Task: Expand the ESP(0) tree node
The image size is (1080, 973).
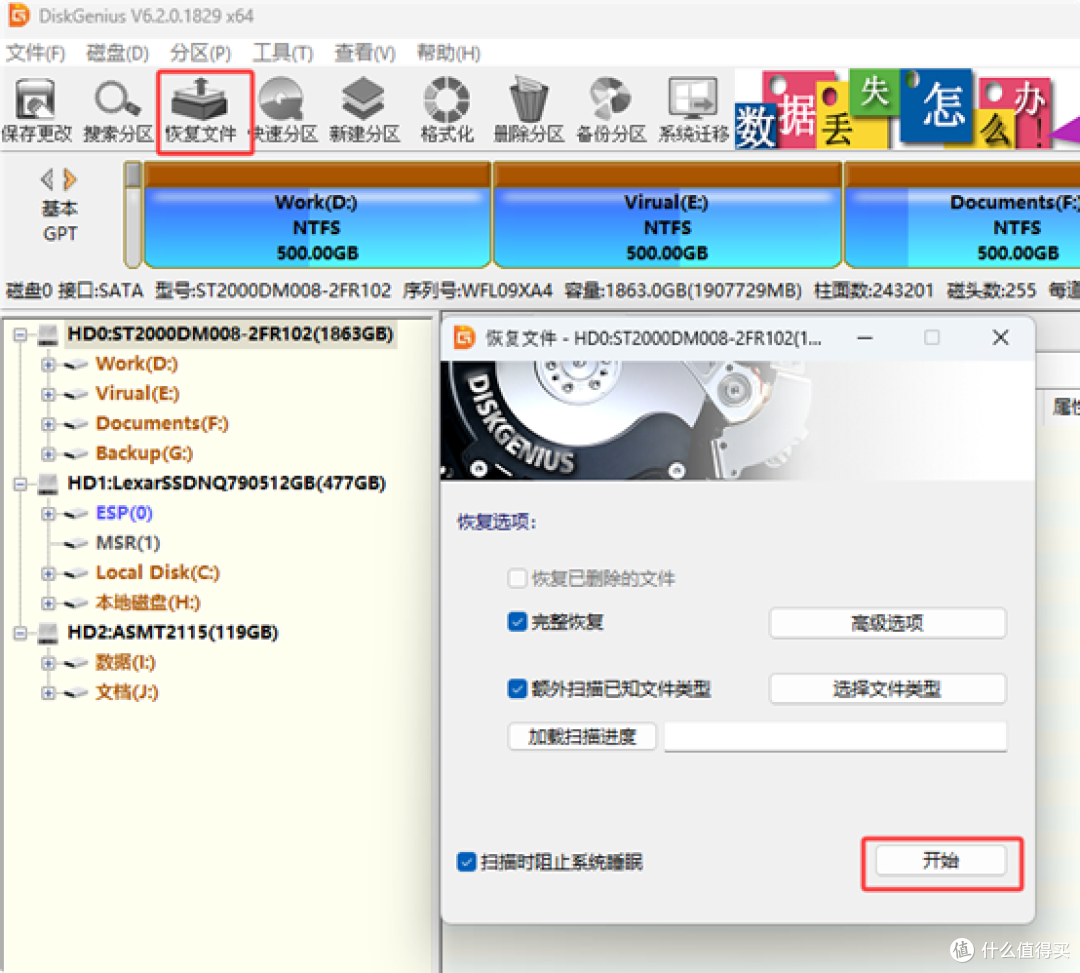Action: tap(48, 514)
